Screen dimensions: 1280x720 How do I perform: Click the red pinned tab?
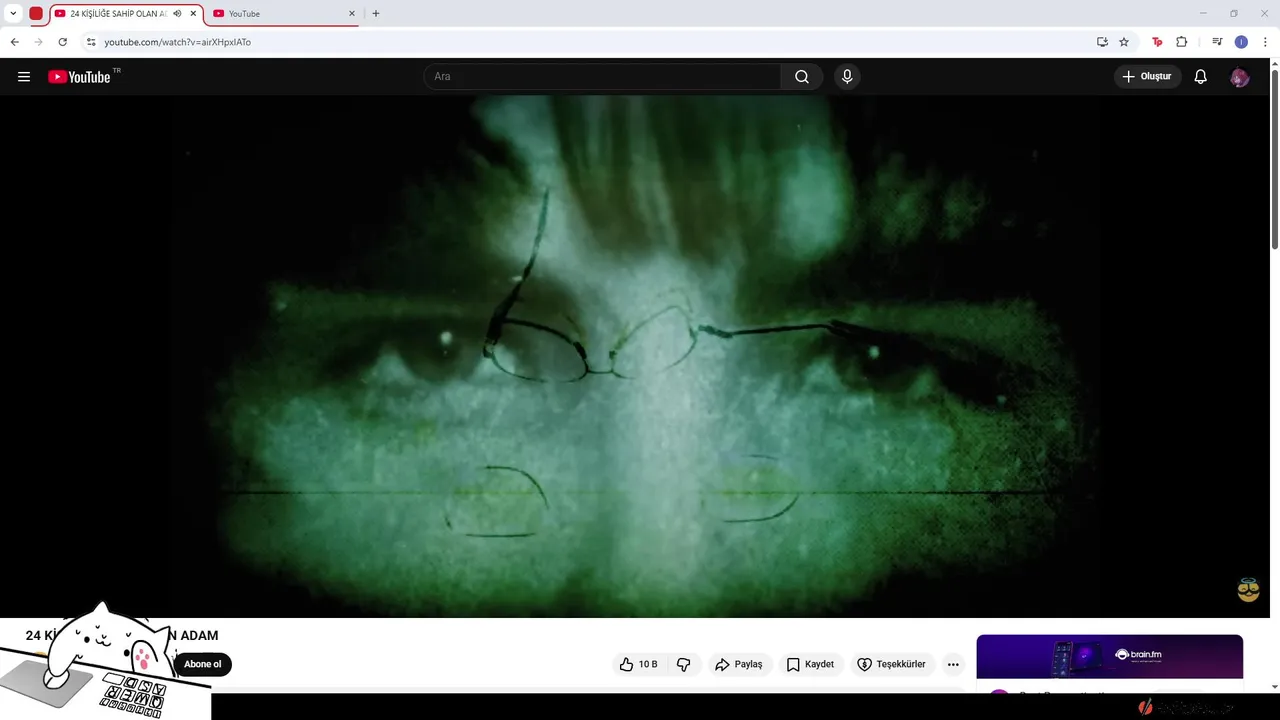pyautogui.click(x=36, y=14)
